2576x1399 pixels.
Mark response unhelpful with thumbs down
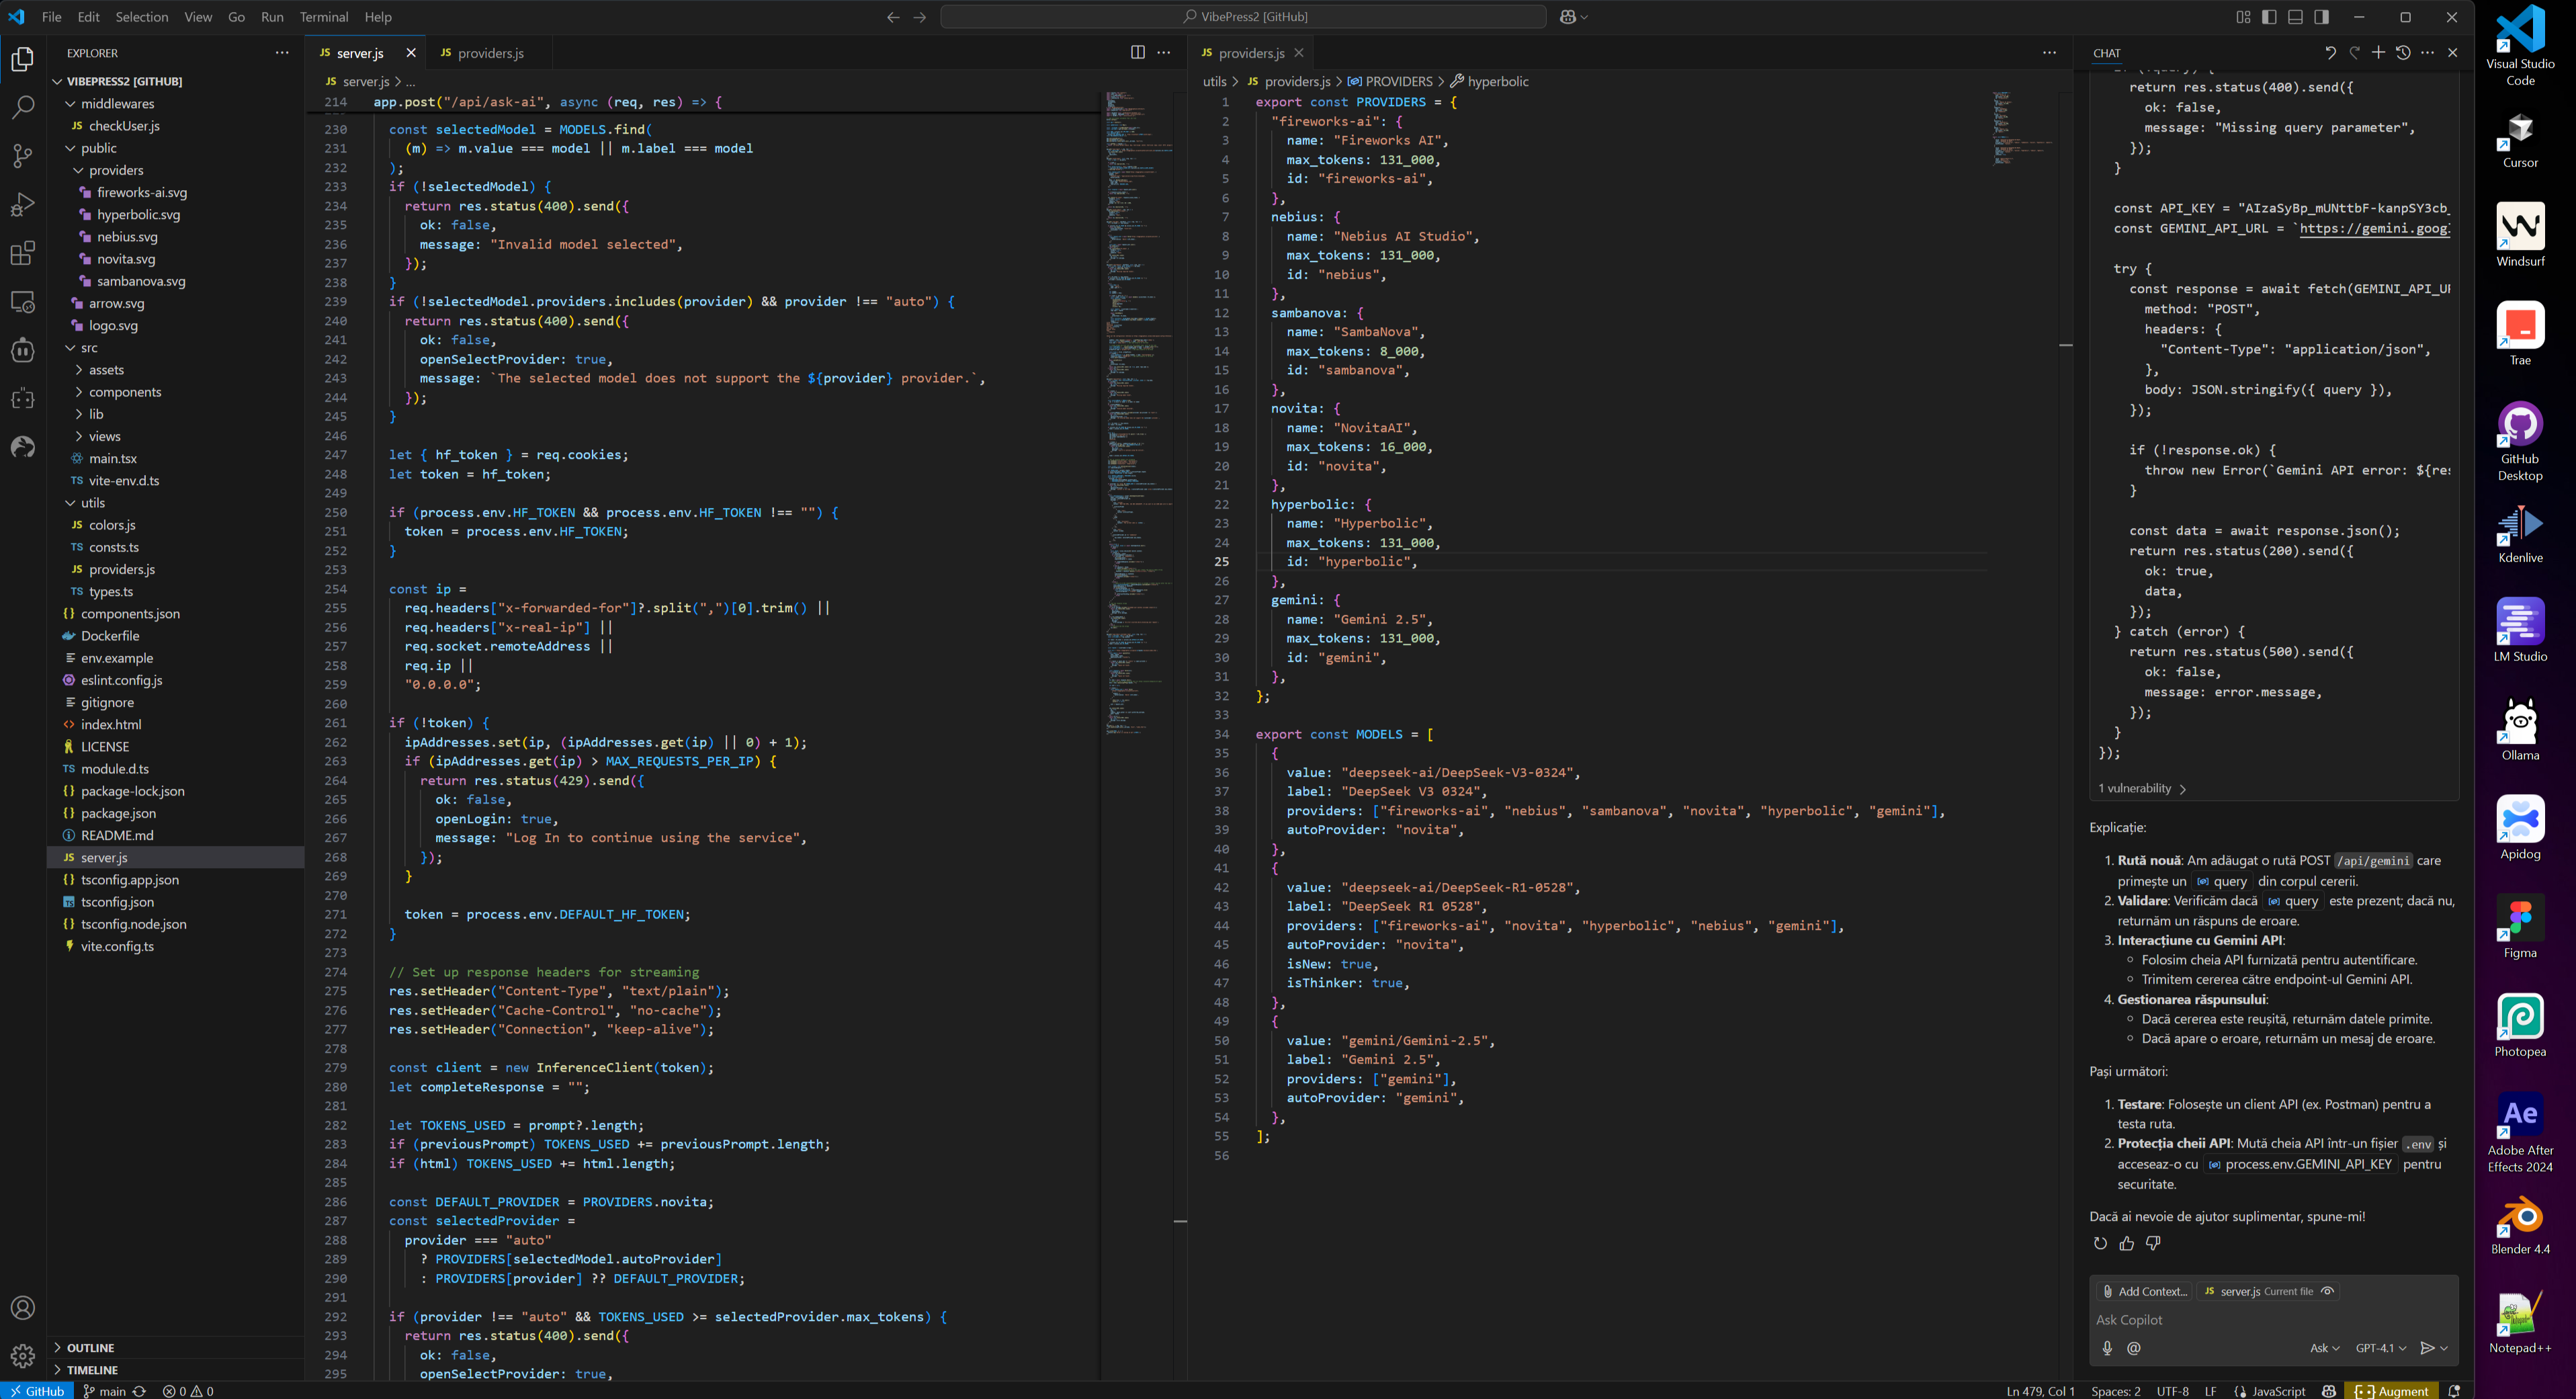pos(2153,1243)
